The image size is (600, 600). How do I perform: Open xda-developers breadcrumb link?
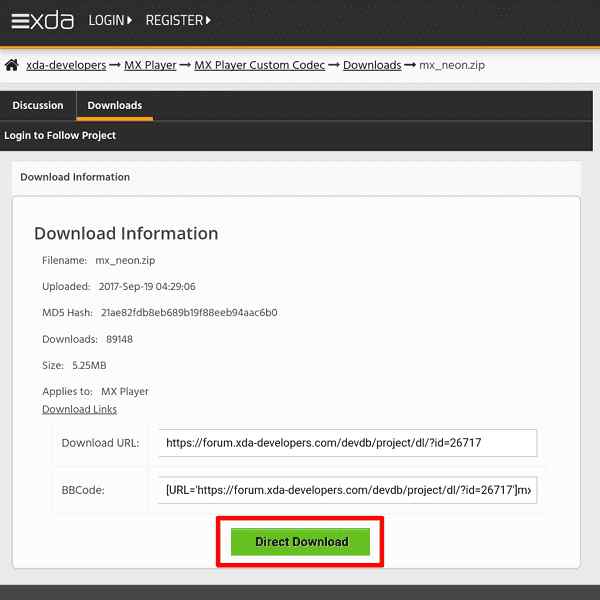click(66, 65)
